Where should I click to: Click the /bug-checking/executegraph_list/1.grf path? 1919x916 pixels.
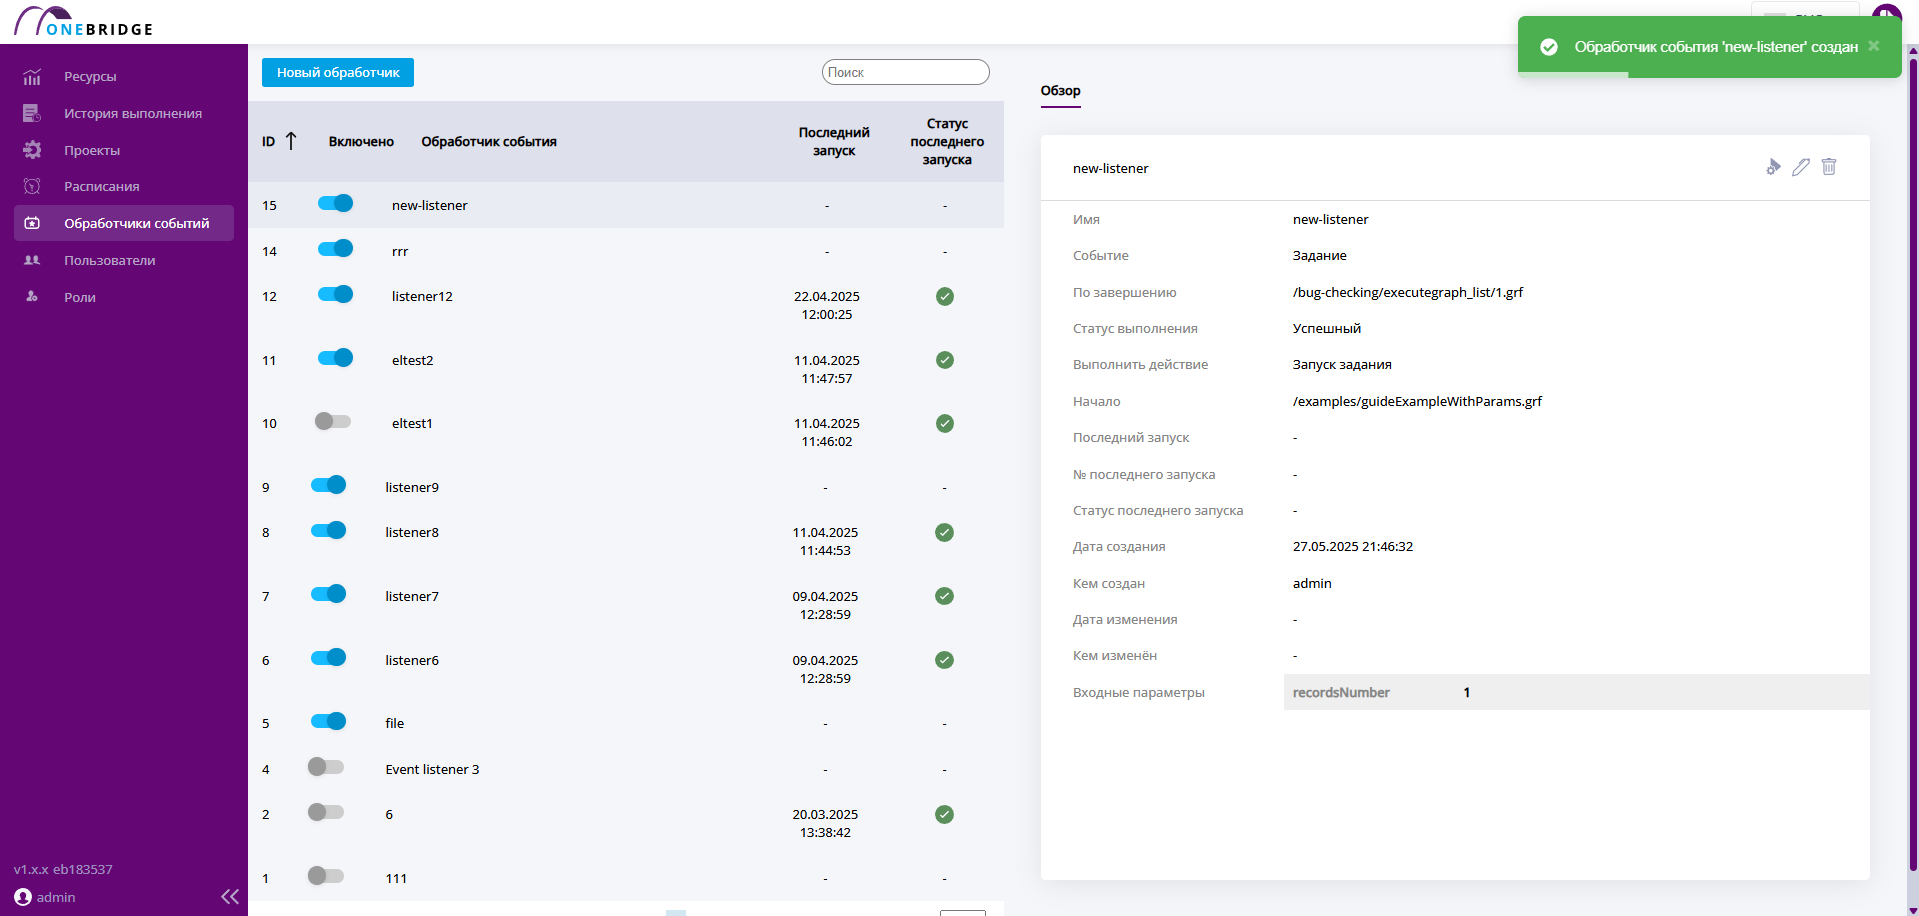coord(1408,292)
